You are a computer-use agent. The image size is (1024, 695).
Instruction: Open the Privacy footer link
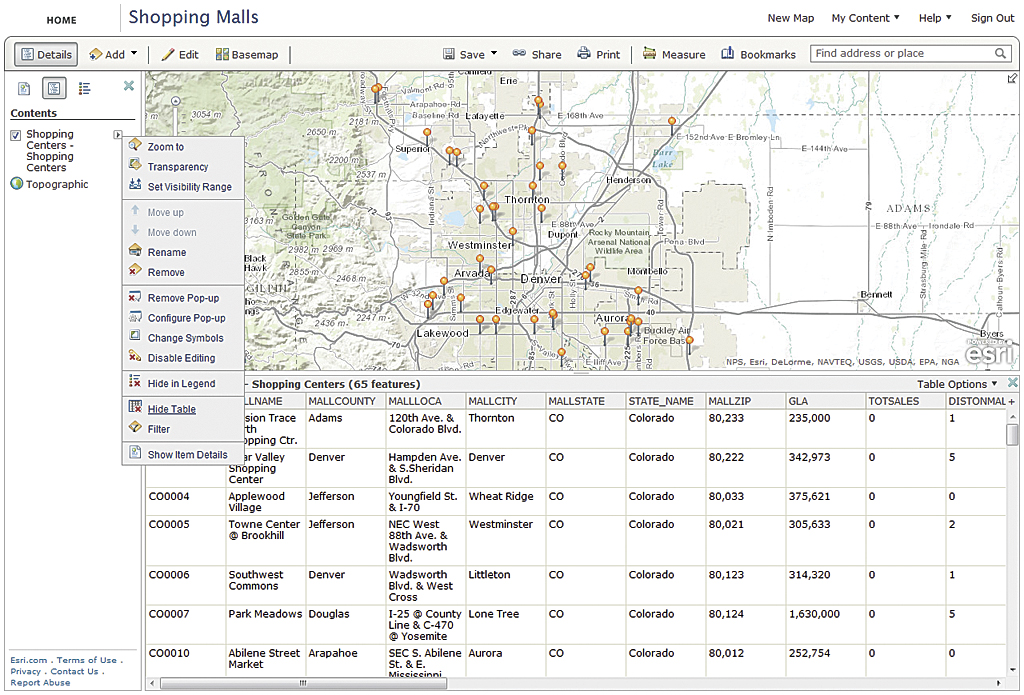[x=25, y=671]
